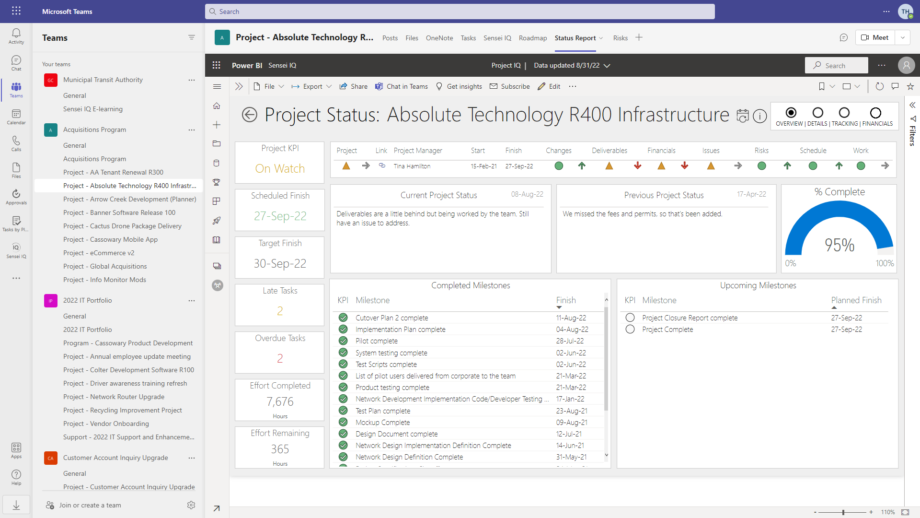920x518 pixels.
Task: Switch to the Risks tab
Action: coord(620,38)
